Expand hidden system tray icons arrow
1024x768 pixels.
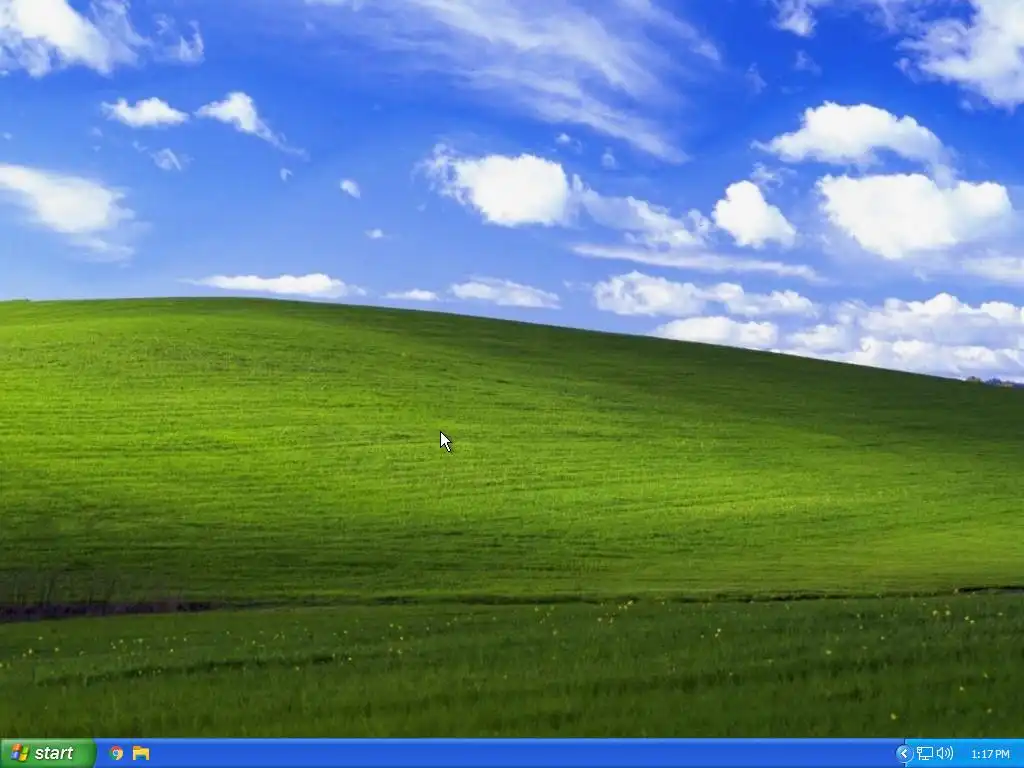click(904, 754)
